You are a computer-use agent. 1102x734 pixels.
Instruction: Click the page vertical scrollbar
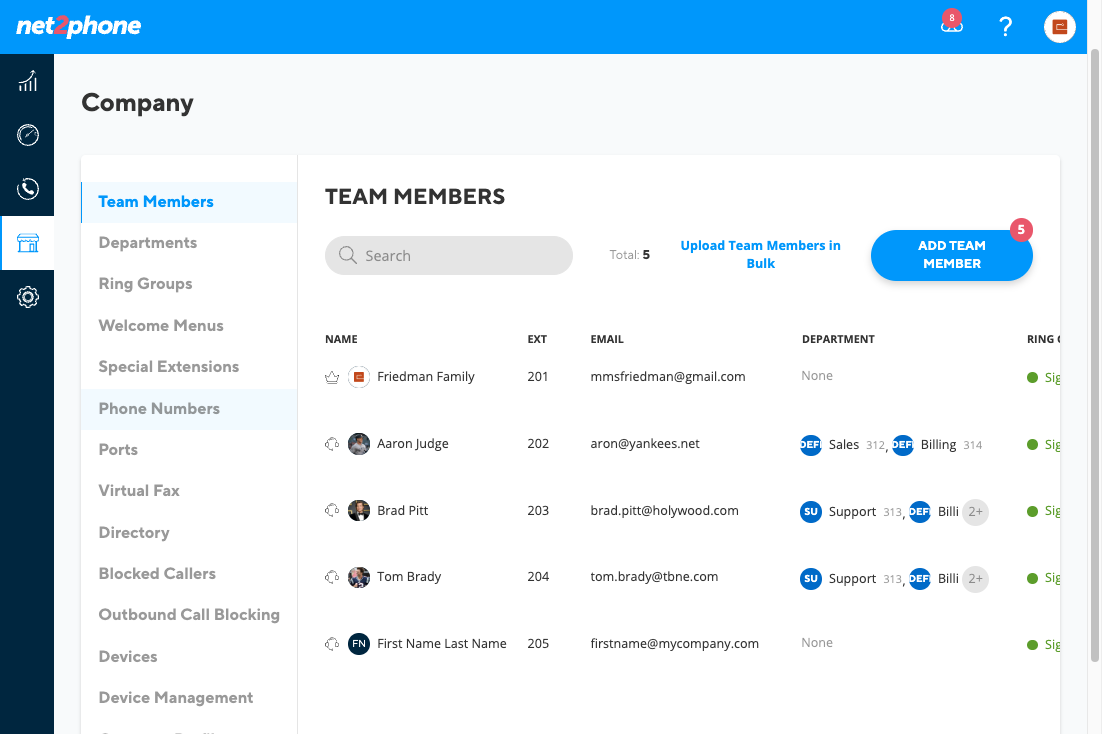tap(1094, 355)
